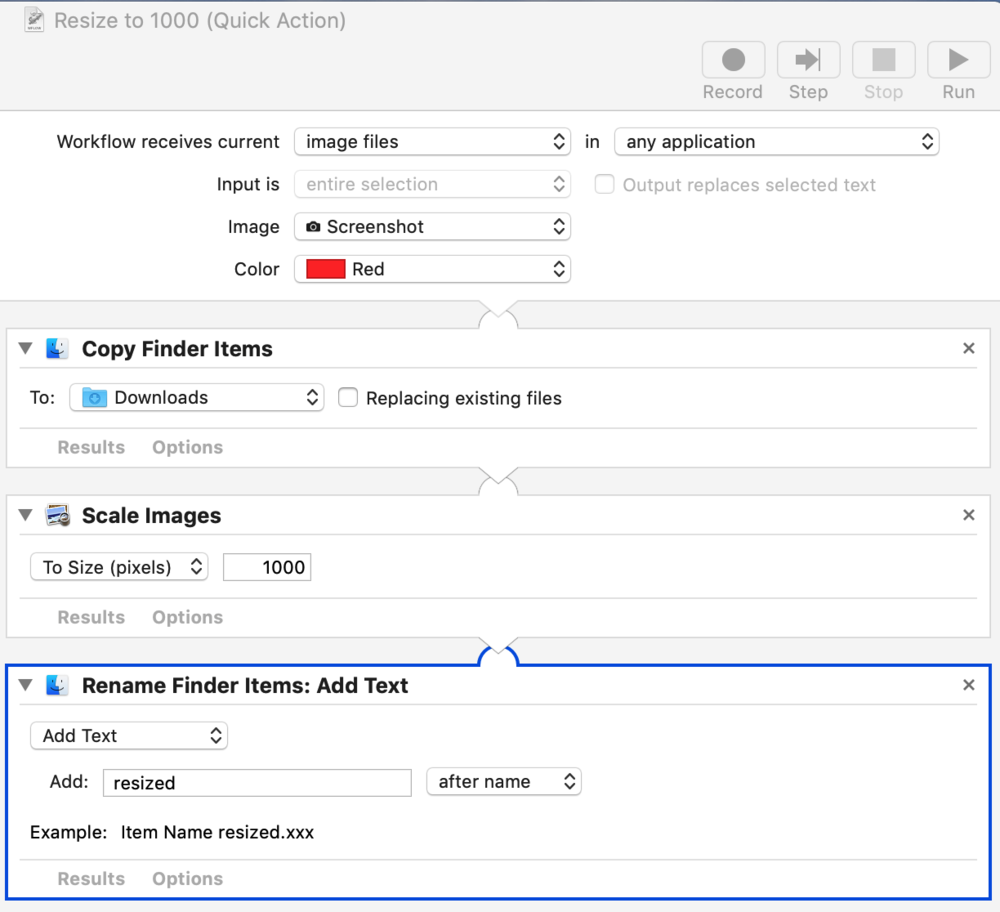The height and width of the screenshot is (912, 1000).
Task: Remove the Copy Finder Items action
Action: click(969, 348)
